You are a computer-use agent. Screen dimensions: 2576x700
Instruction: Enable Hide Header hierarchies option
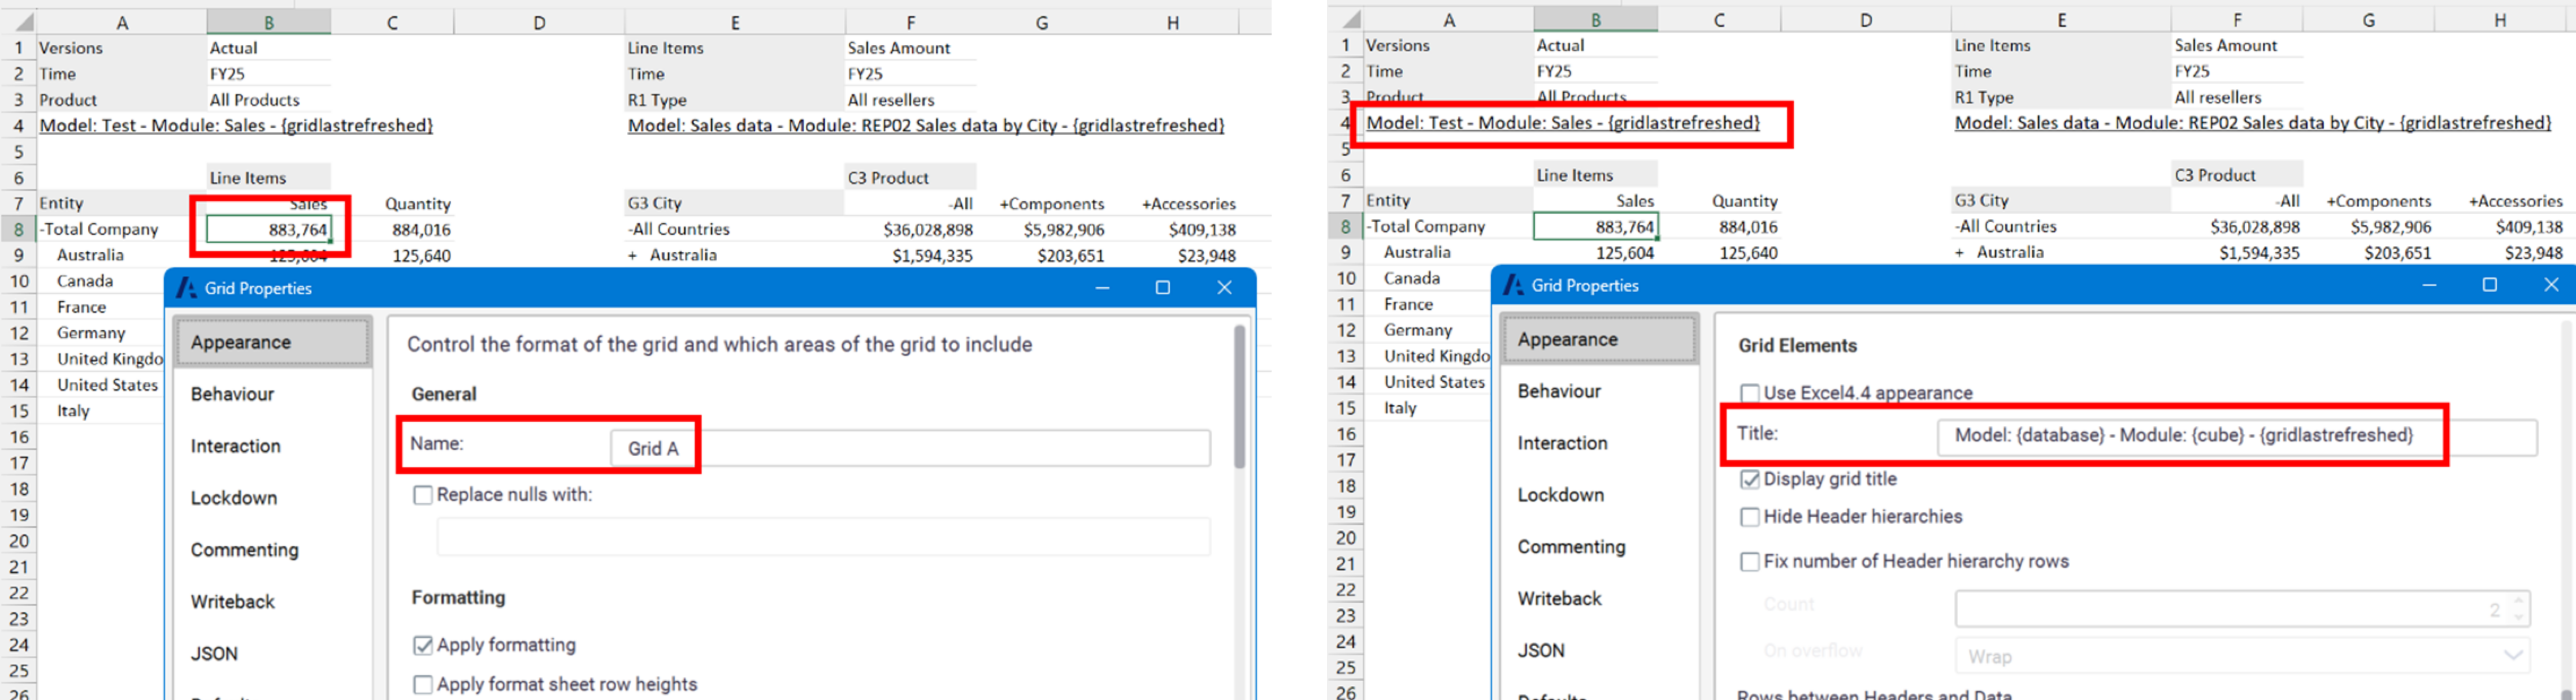[1750, 517]
